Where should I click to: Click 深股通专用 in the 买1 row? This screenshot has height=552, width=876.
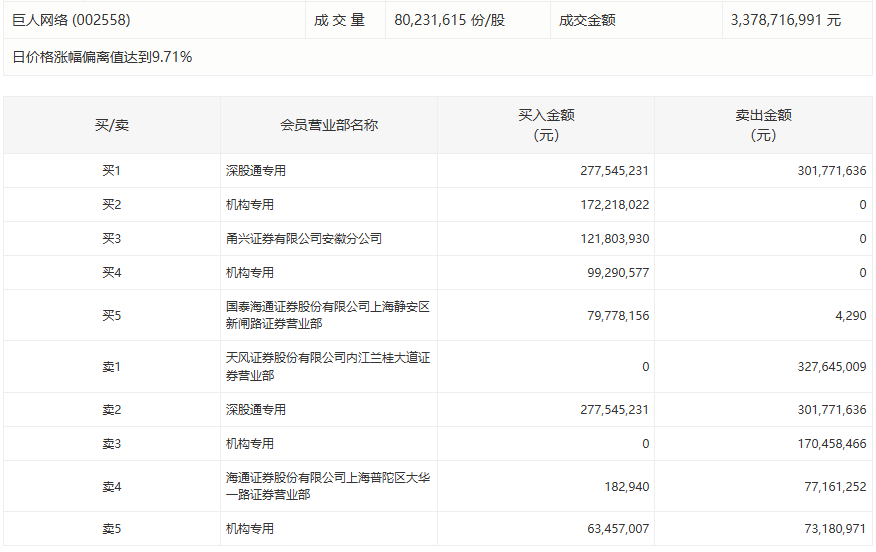click(x=256, y=170)
